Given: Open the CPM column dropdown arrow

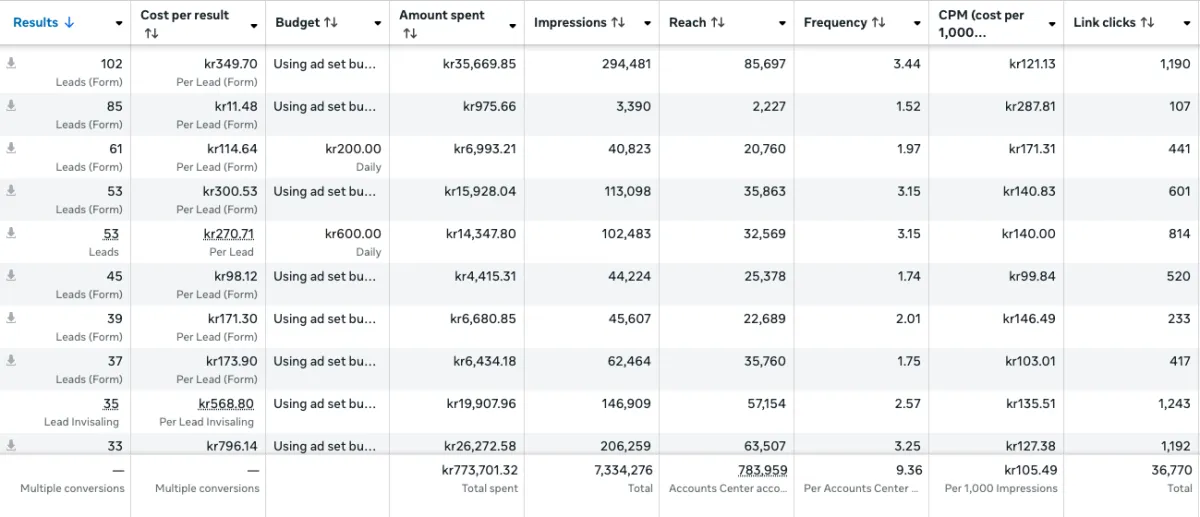Looking at the screenshot, I should pos(1052,24).
